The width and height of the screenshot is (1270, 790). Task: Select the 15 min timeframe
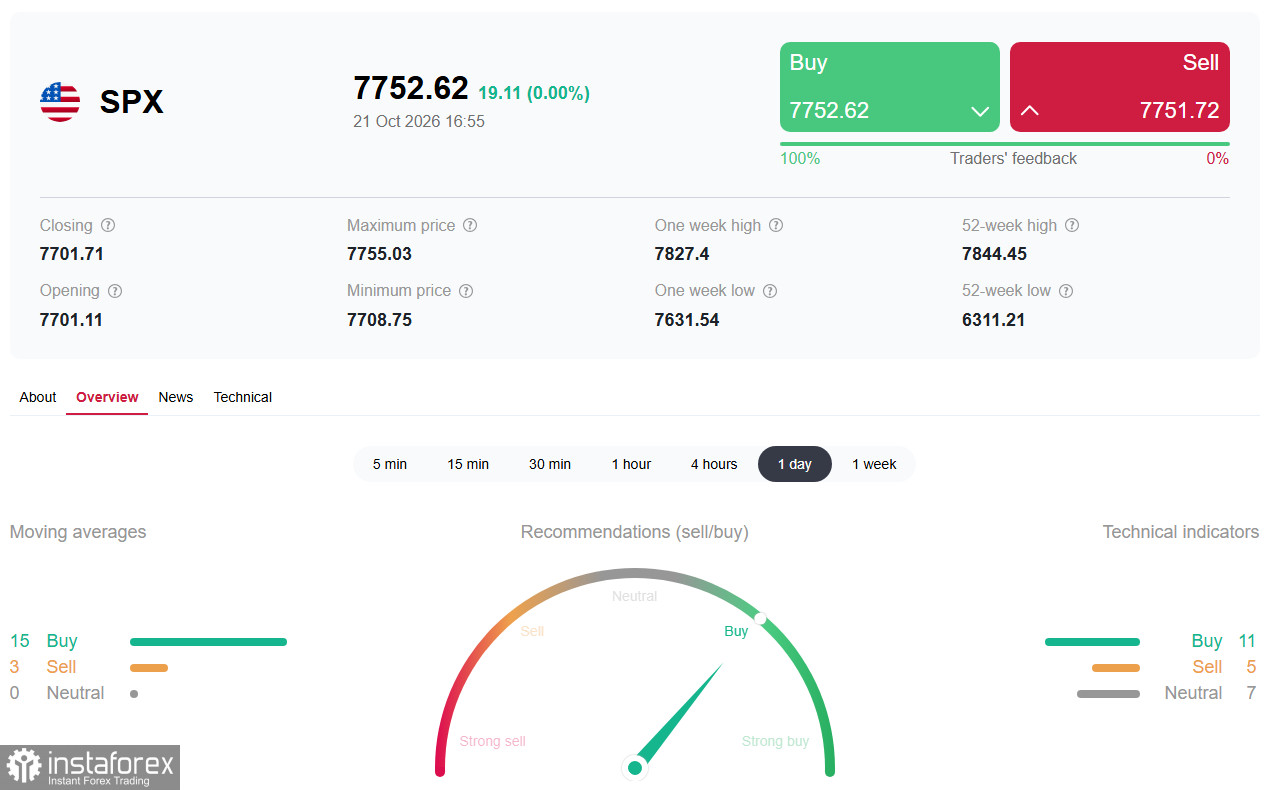468,464
